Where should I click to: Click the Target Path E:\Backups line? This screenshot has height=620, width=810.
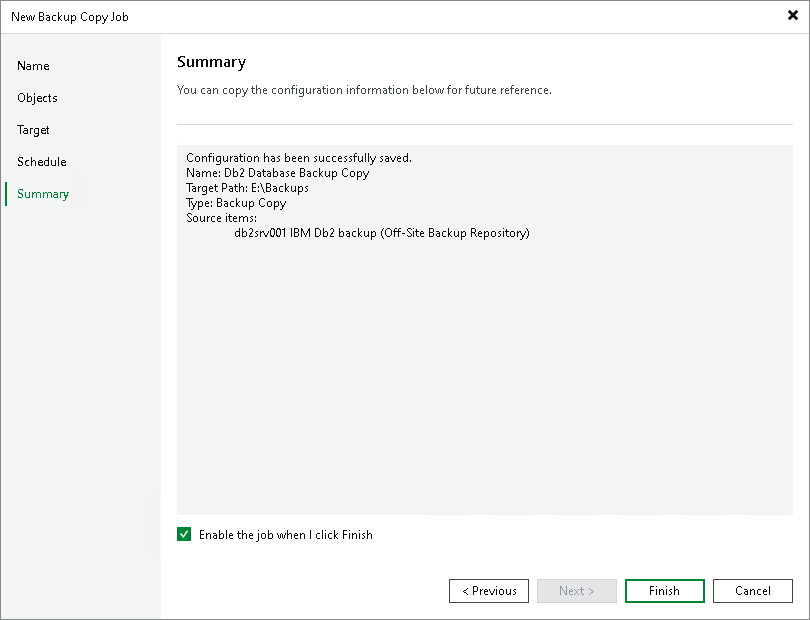point(247,187)
